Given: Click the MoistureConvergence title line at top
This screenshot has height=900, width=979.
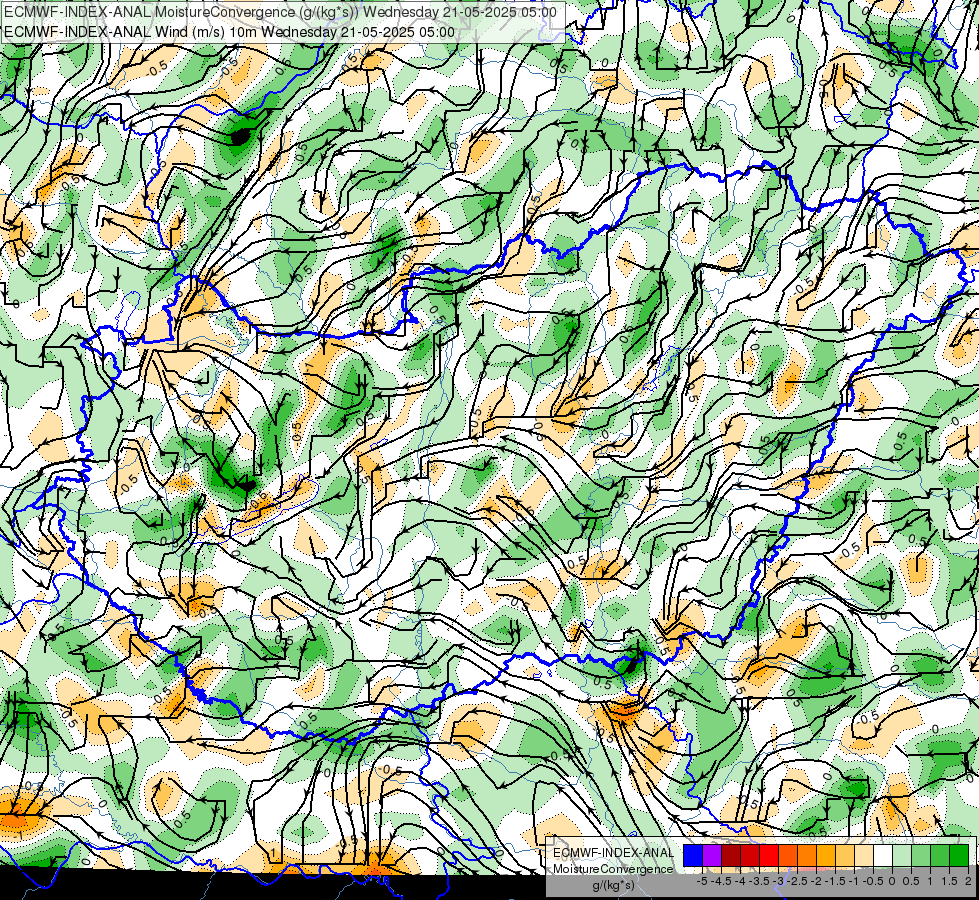Looking at the screenshot, I should (280, 12).
